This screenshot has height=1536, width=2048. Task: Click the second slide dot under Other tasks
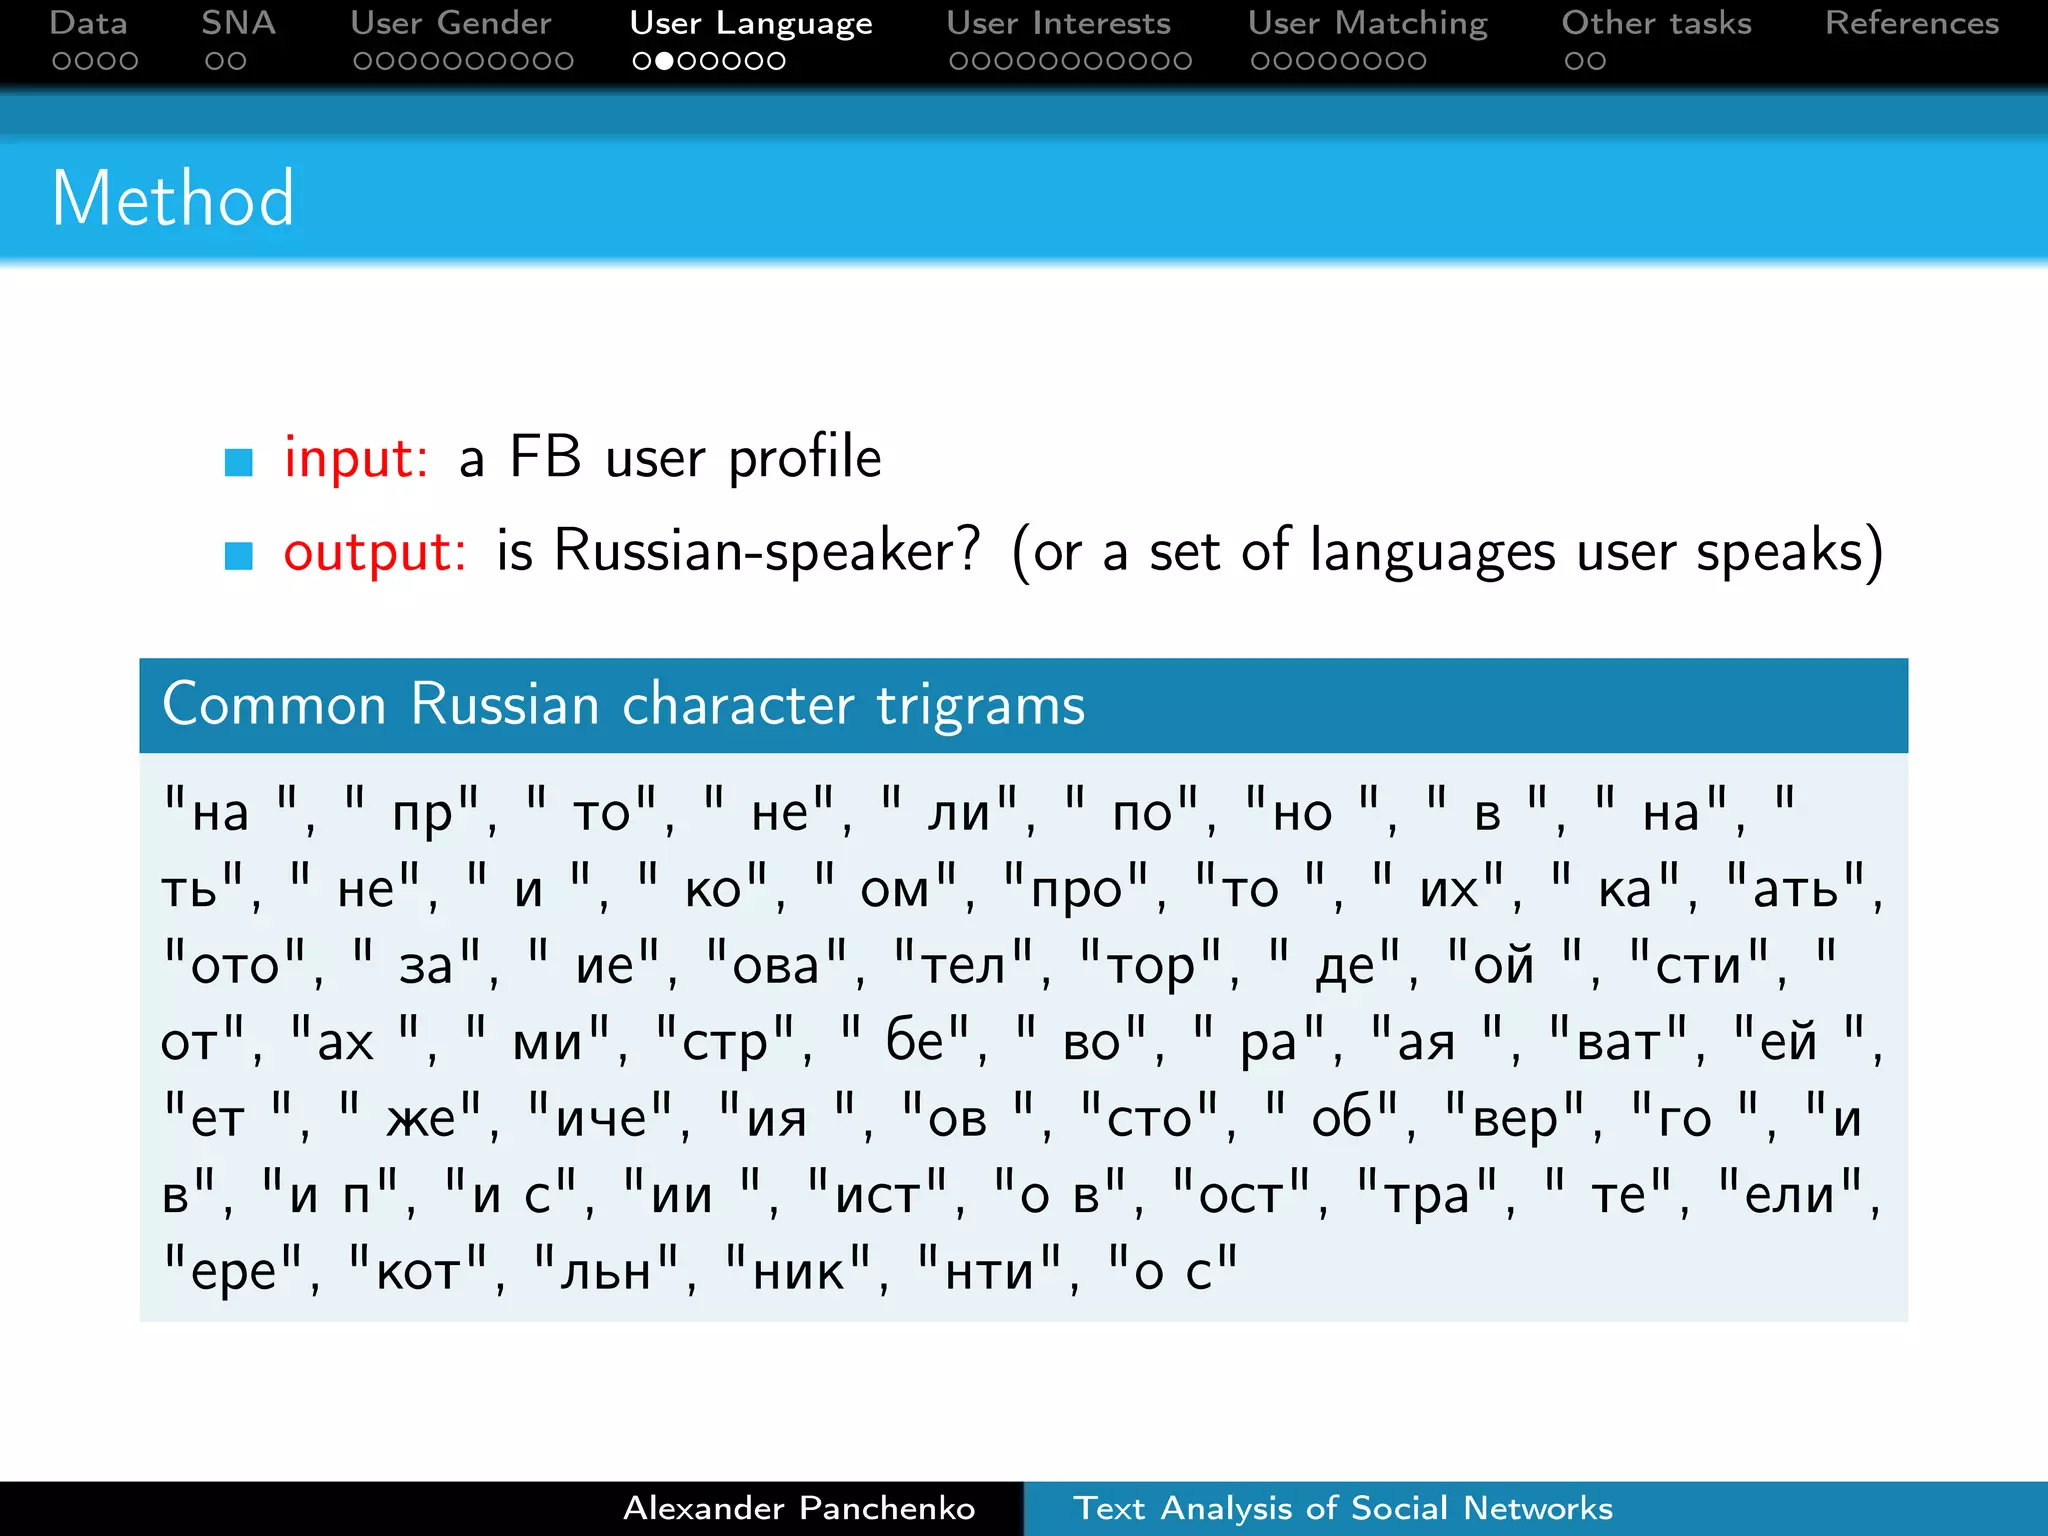[1597, 61]
